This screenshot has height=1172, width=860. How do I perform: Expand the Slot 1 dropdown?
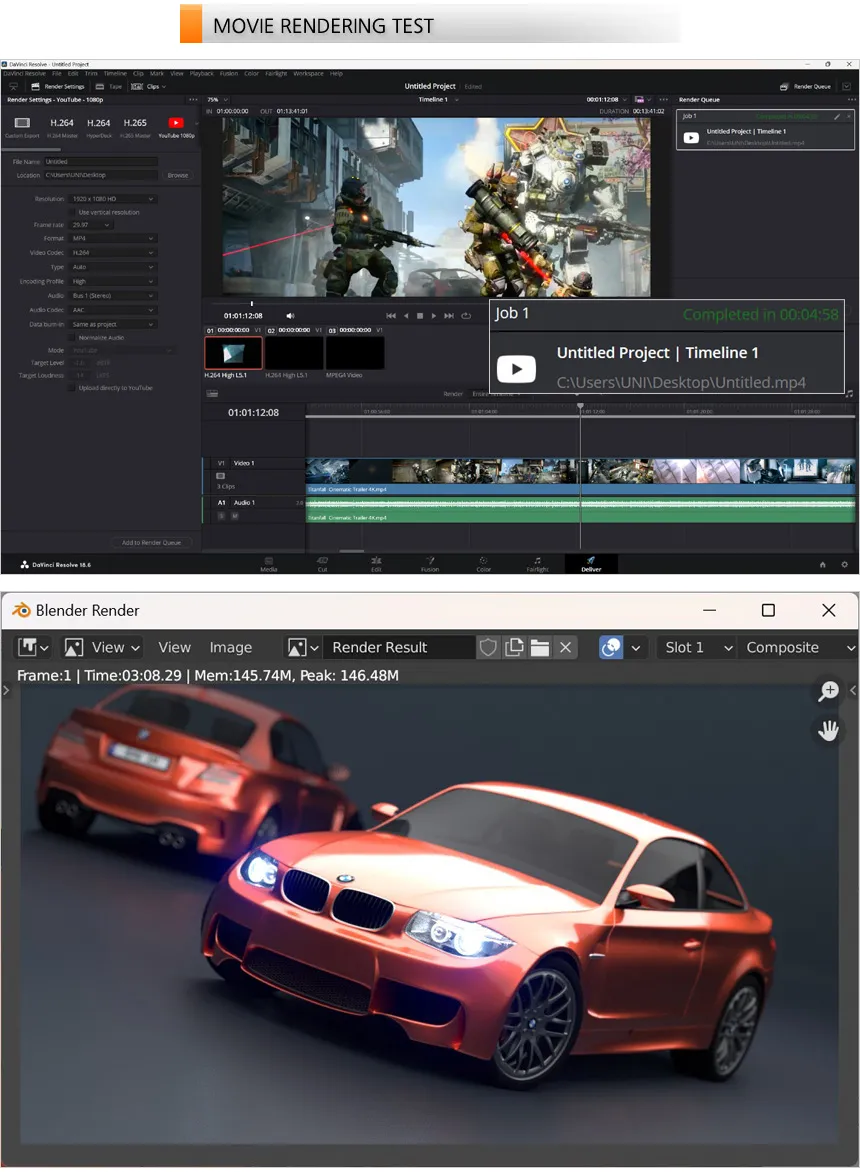click(x=697, y=647)
